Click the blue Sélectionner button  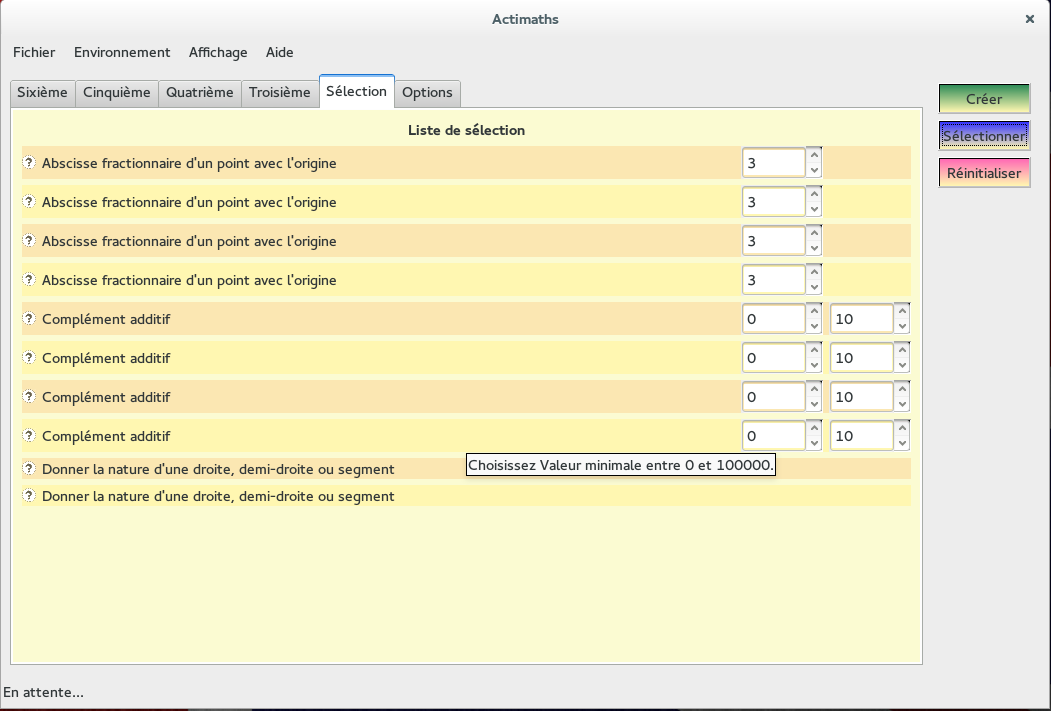click(x=984, y=136)
